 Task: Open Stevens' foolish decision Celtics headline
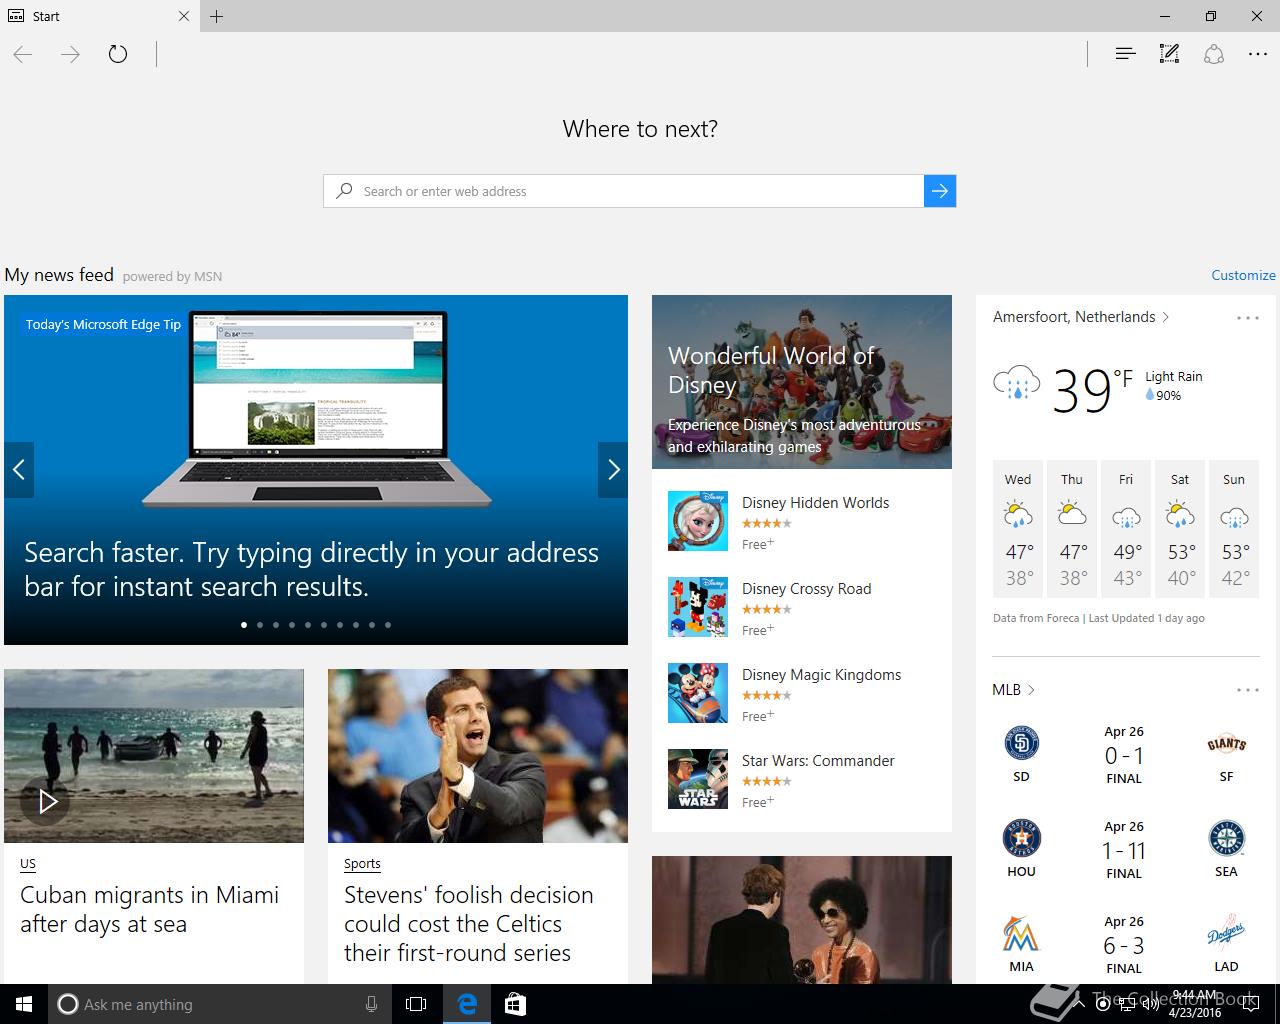[x=469, y=924]
